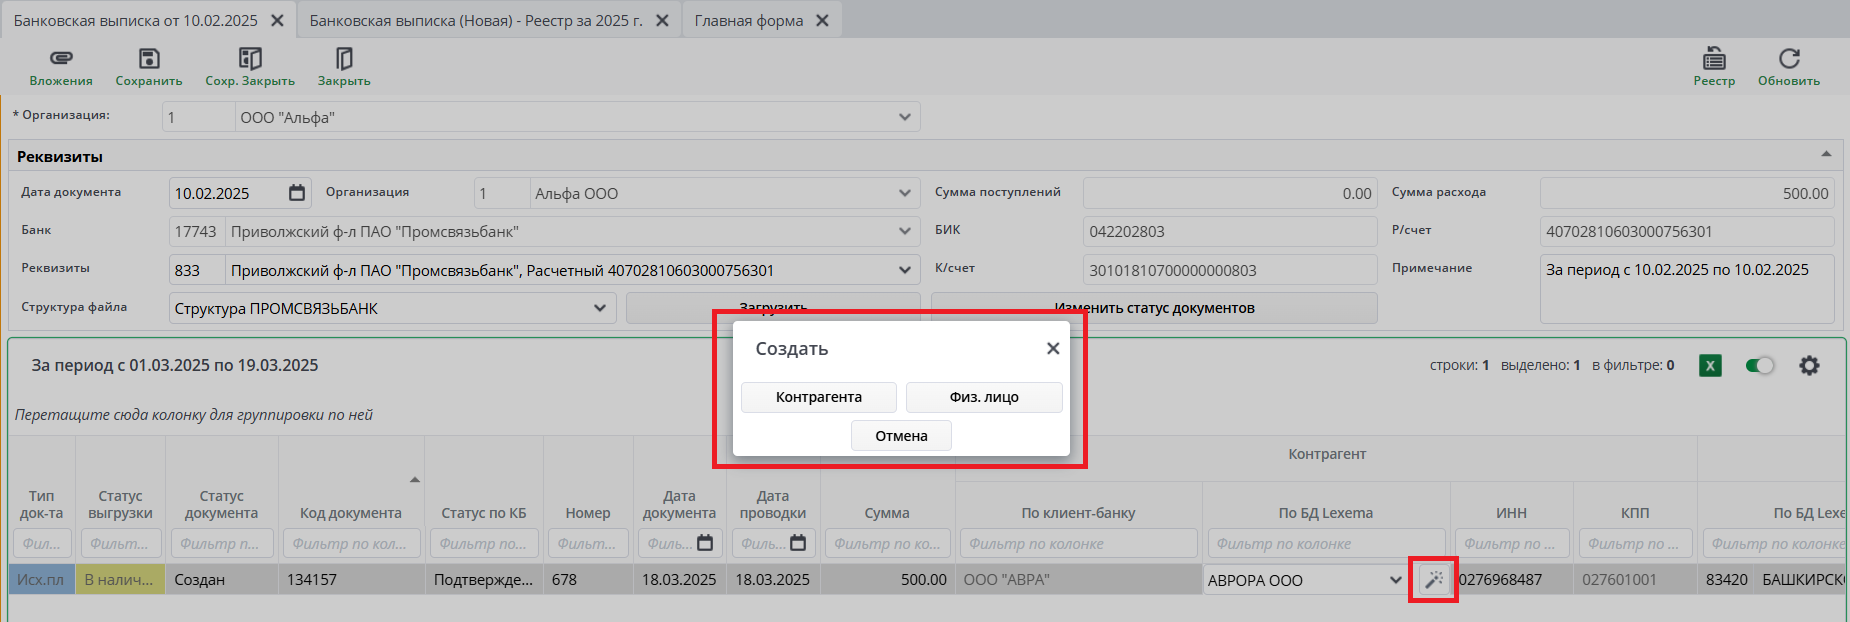The width and height of the screenshot is (1850, 622).
Task: Open Банковская выписка (Новая) registry tab
Action: pyautogui.click(x=476, y=20)
